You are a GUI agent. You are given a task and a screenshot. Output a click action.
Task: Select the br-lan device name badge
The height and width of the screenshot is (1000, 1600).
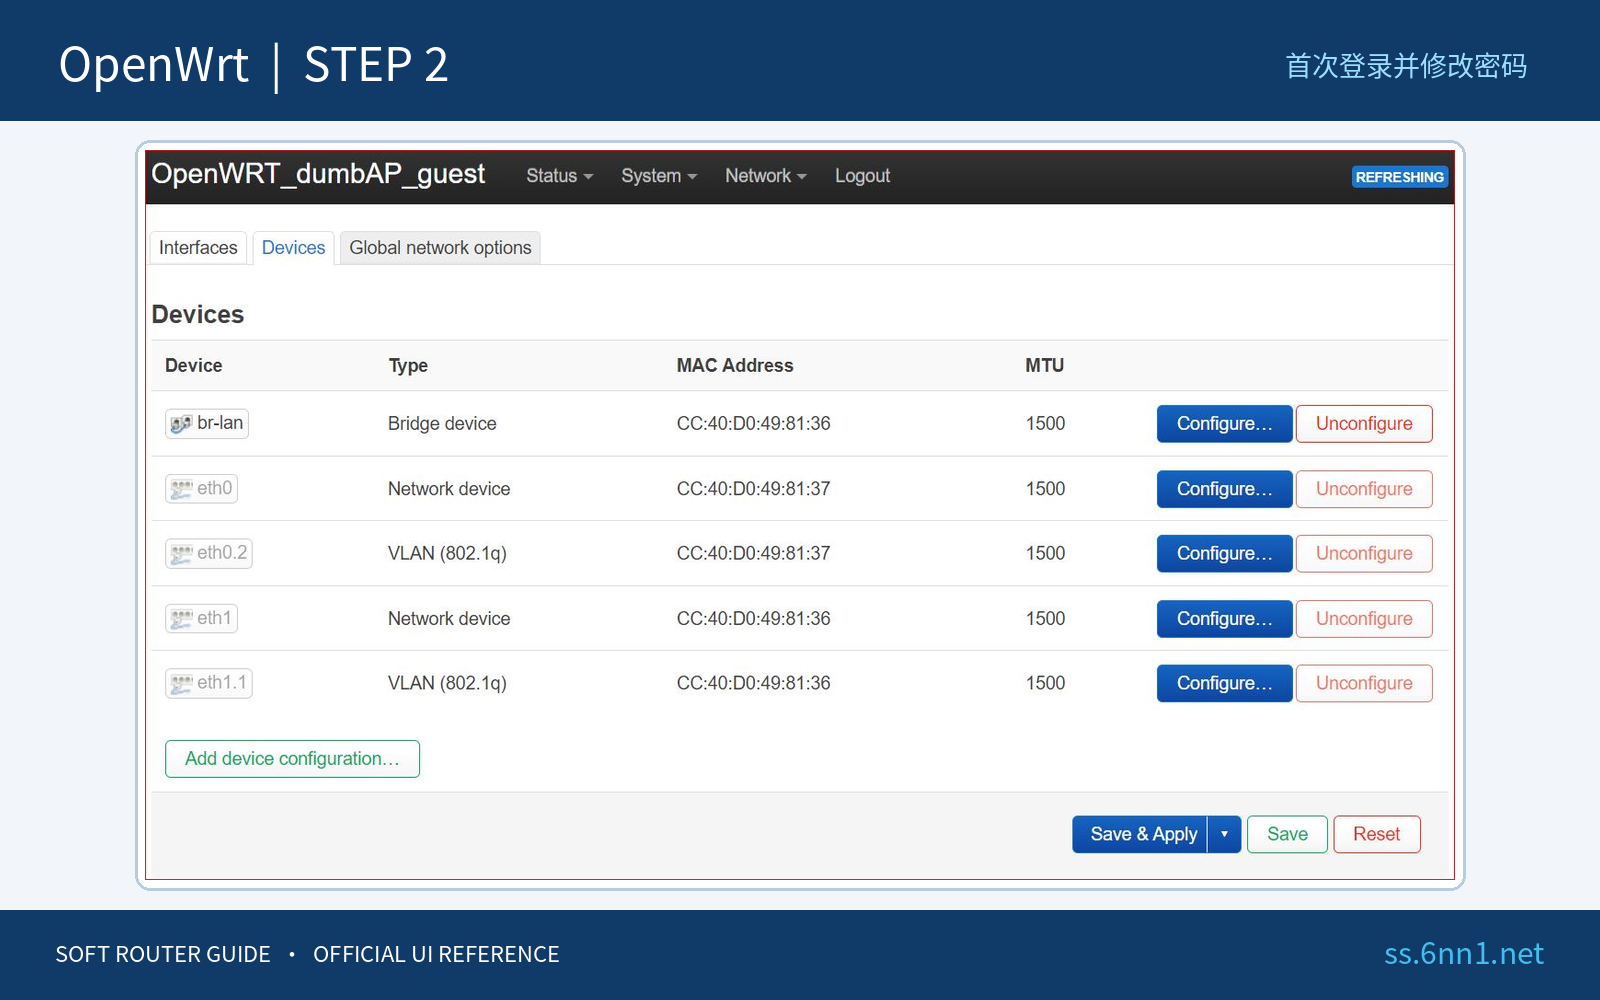coord(207,424)
